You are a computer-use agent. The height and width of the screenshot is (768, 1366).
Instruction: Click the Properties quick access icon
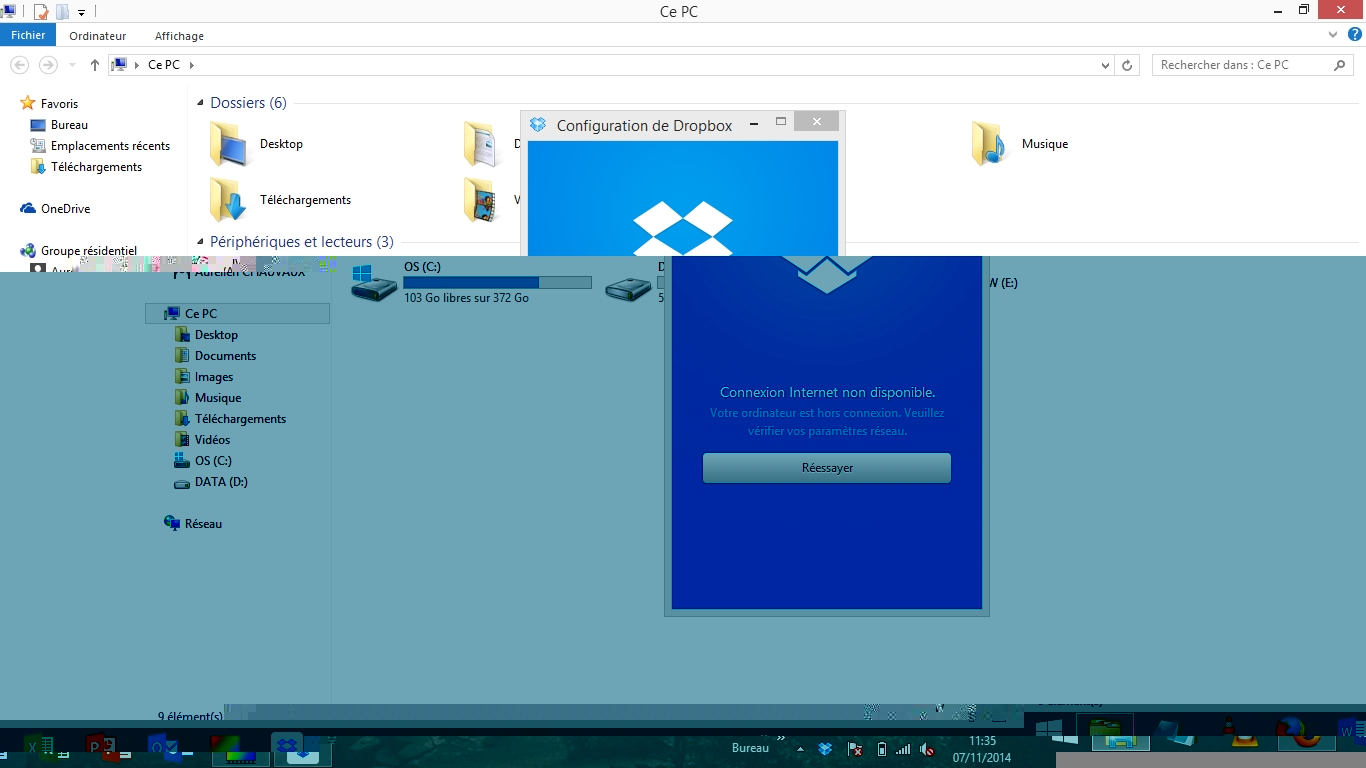point(41,11)
